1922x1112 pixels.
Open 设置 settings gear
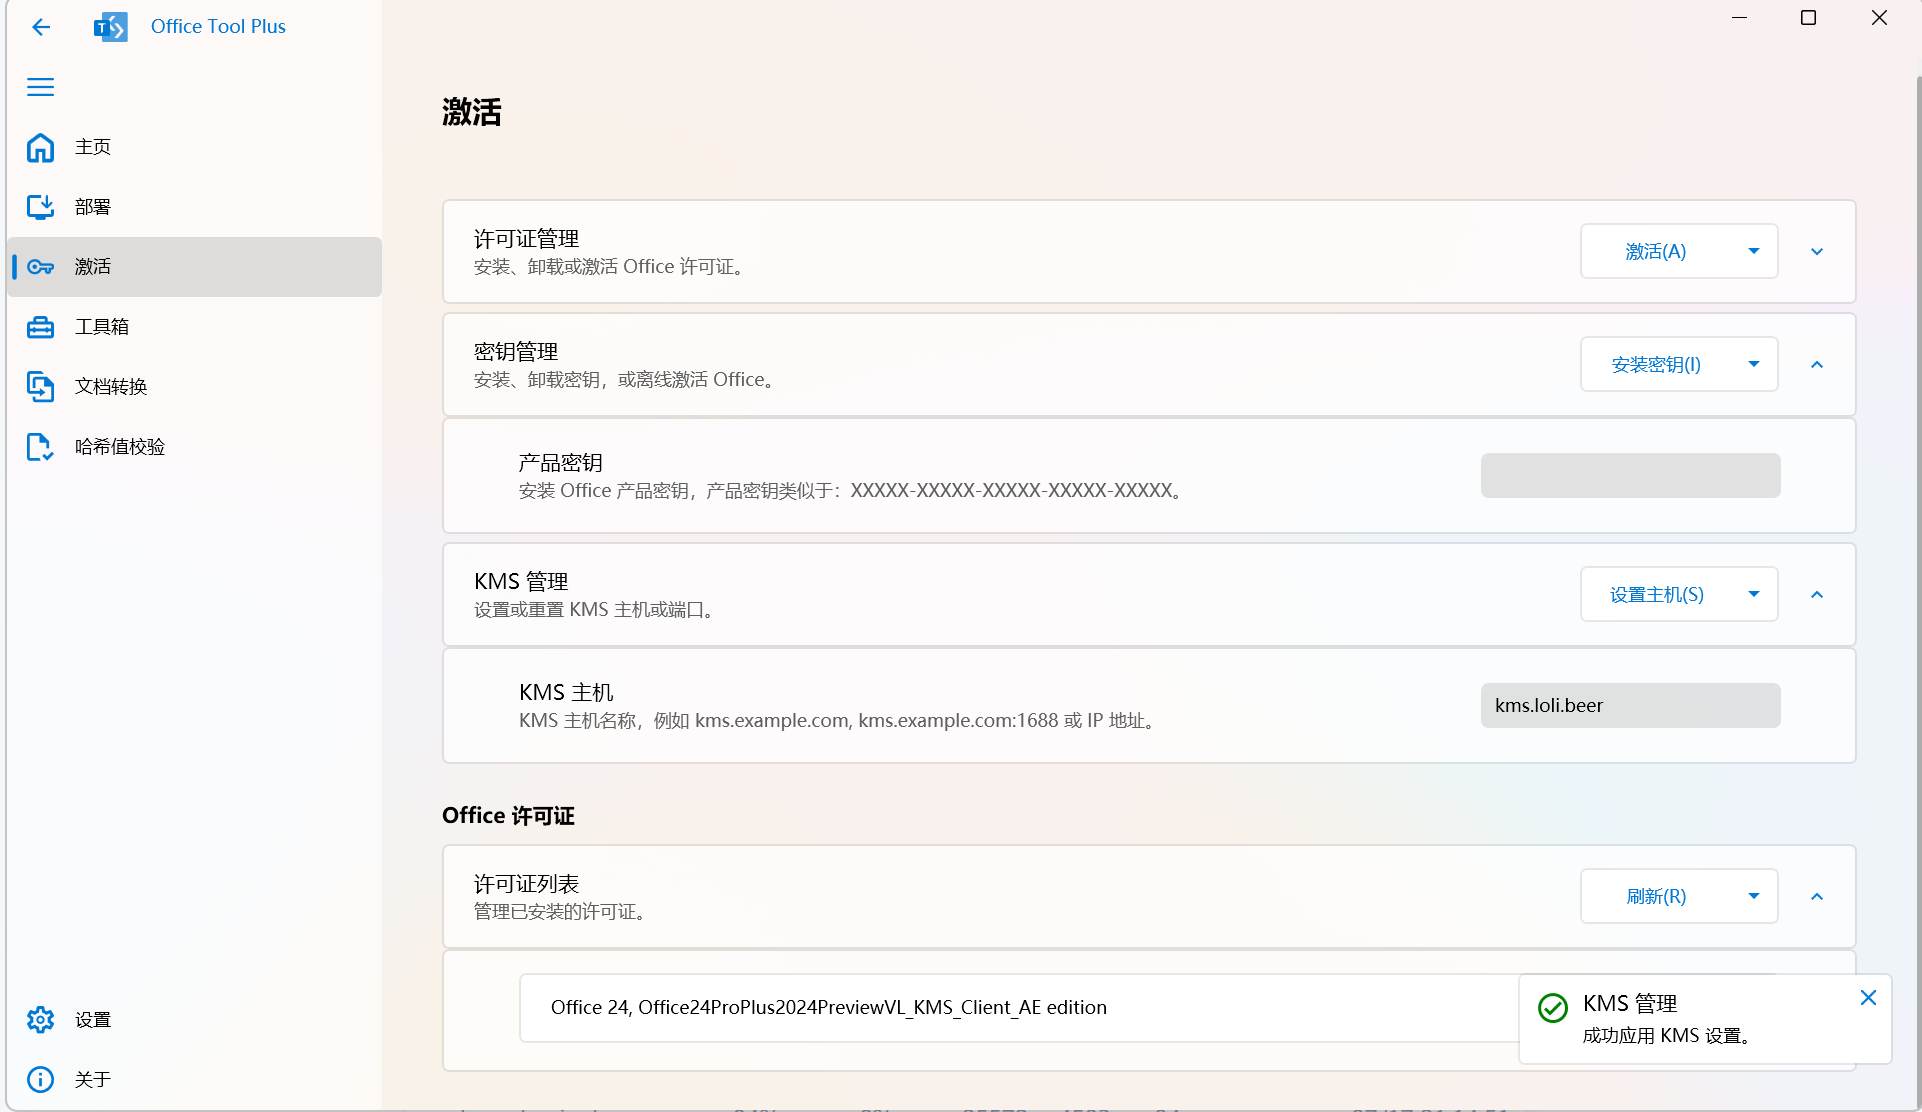[41, 1020]
